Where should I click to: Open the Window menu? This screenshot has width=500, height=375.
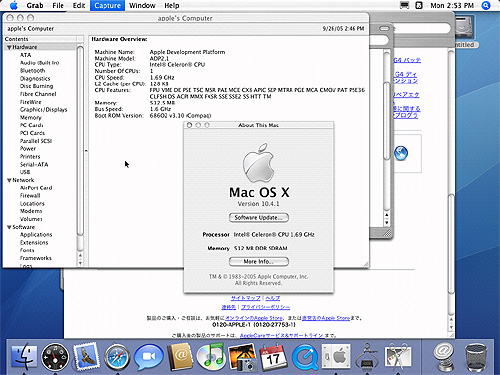coord(142,5)
